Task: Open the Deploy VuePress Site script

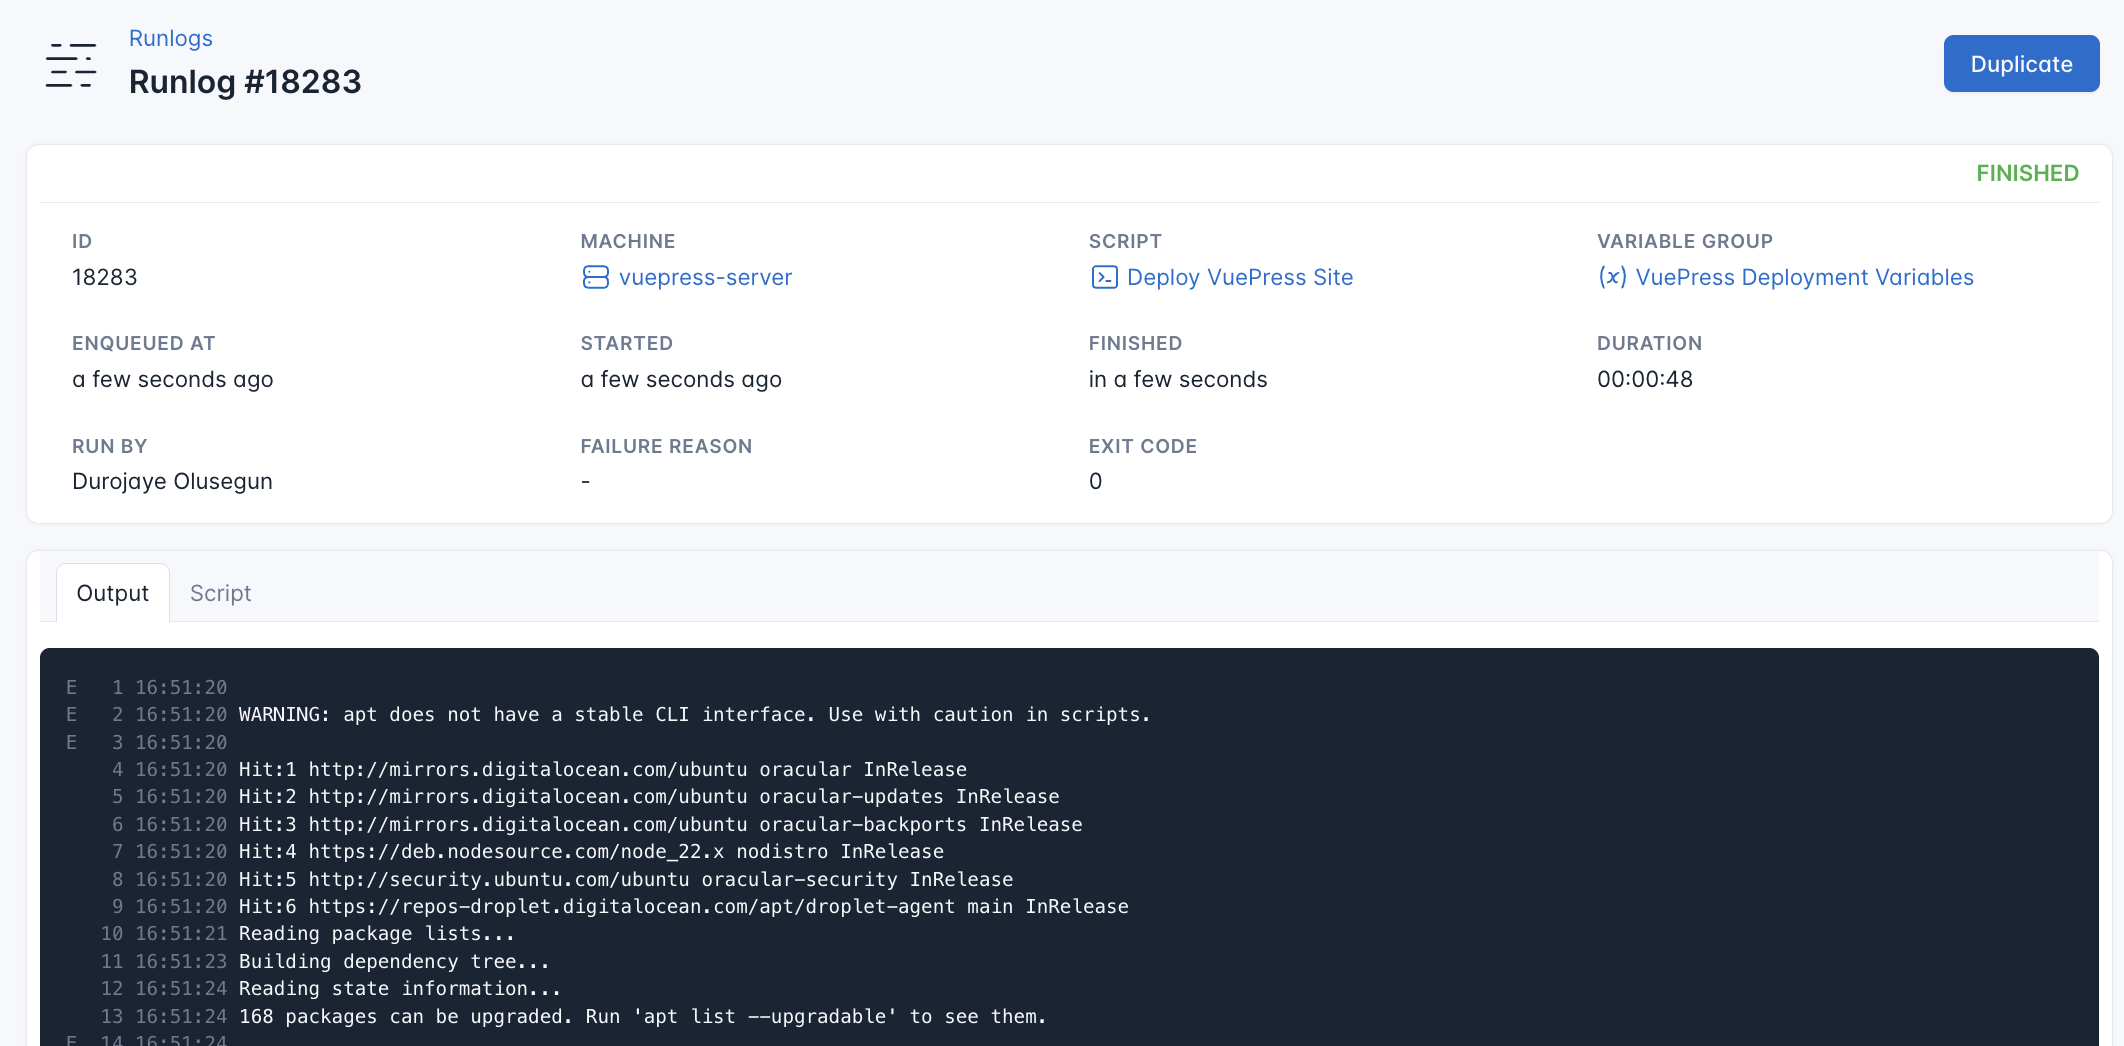Action: tap(1240, 277)
